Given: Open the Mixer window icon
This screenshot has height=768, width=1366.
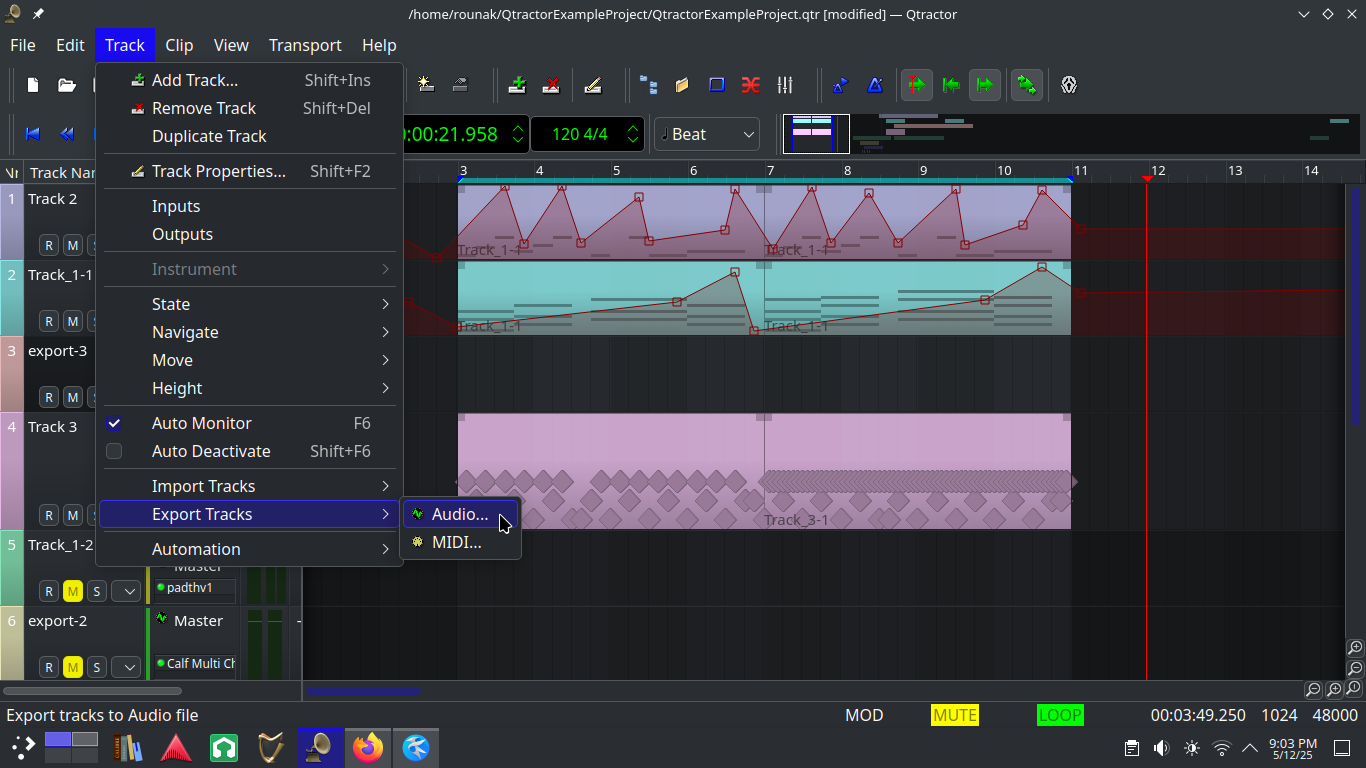Looking at the screenshot, I should [785, 85].
